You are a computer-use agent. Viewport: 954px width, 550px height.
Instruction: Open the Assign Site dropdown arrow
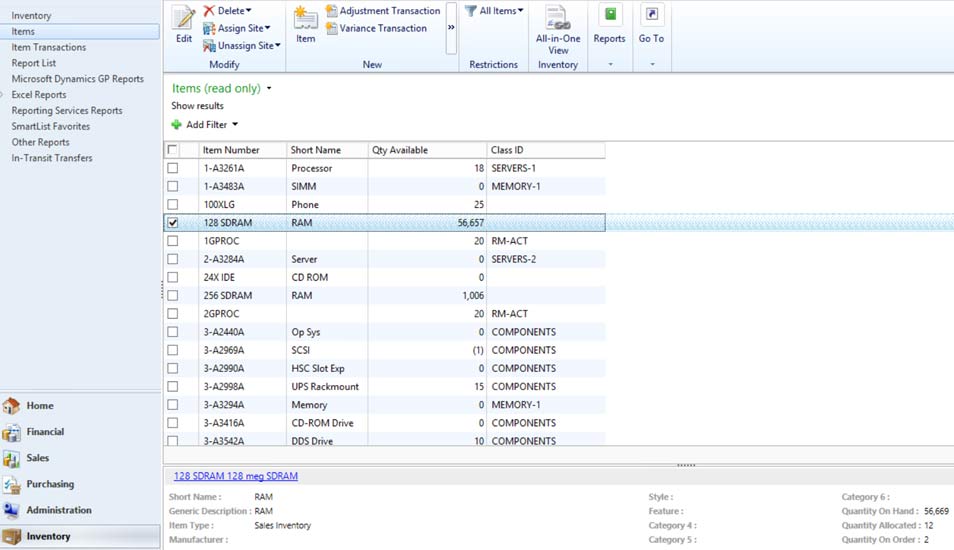coord(268,28)
